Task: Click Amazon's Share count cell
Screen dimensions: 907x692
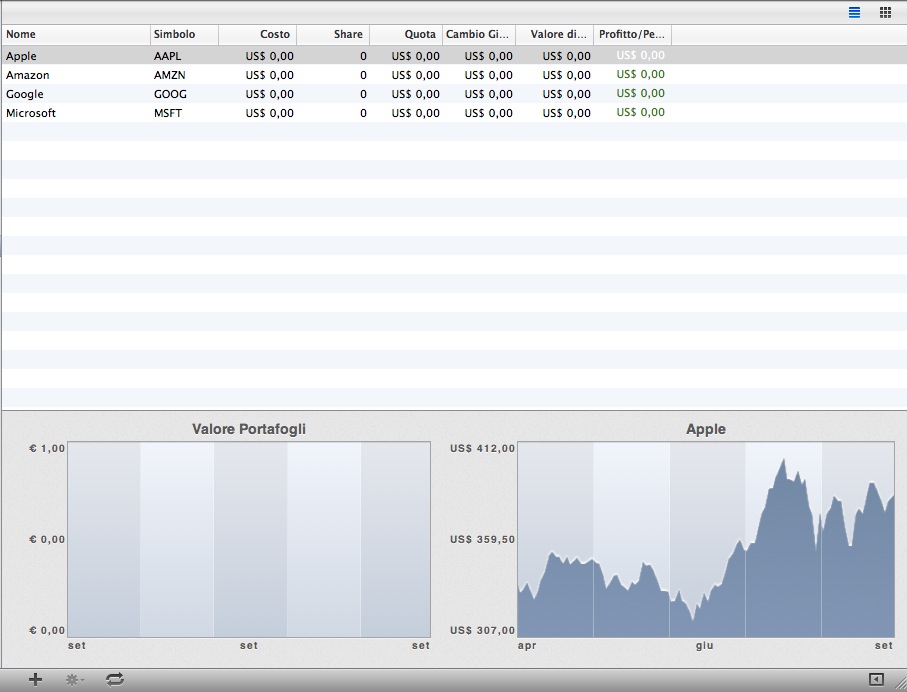Action: pos(363,75)
